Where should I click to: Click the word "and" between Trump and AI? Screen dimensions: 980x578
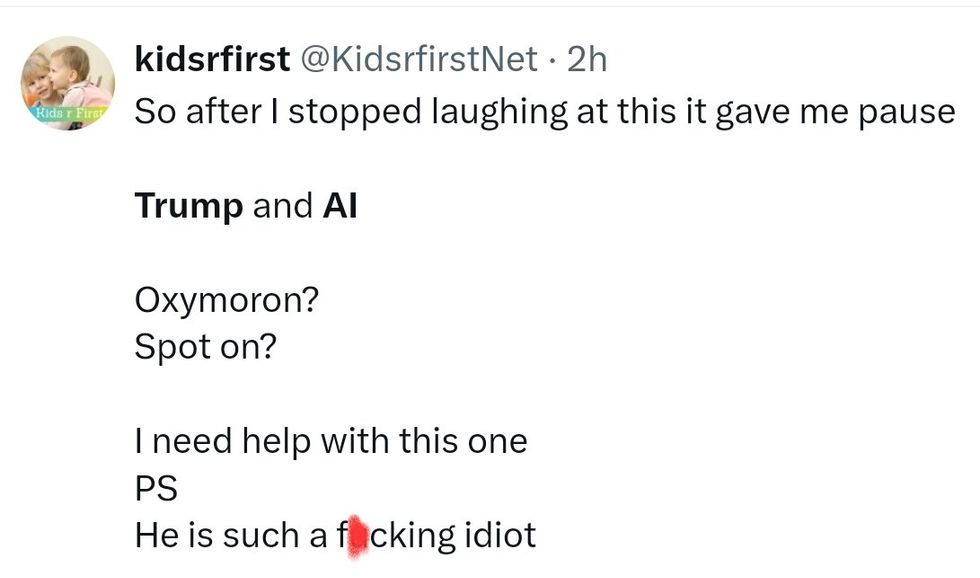pyautogui.click(x=282, y=206)
